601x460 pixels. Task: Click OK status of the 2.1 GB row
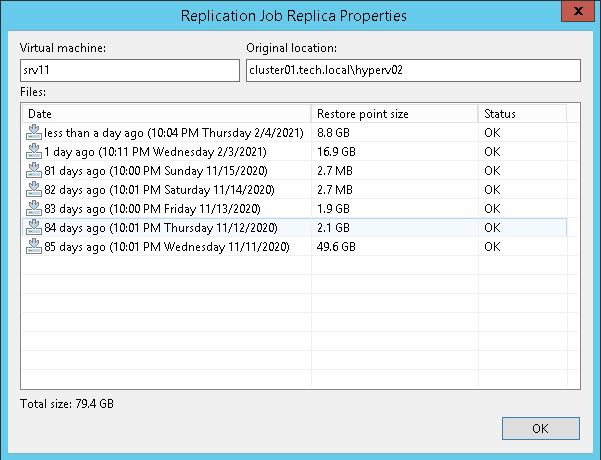492,227
